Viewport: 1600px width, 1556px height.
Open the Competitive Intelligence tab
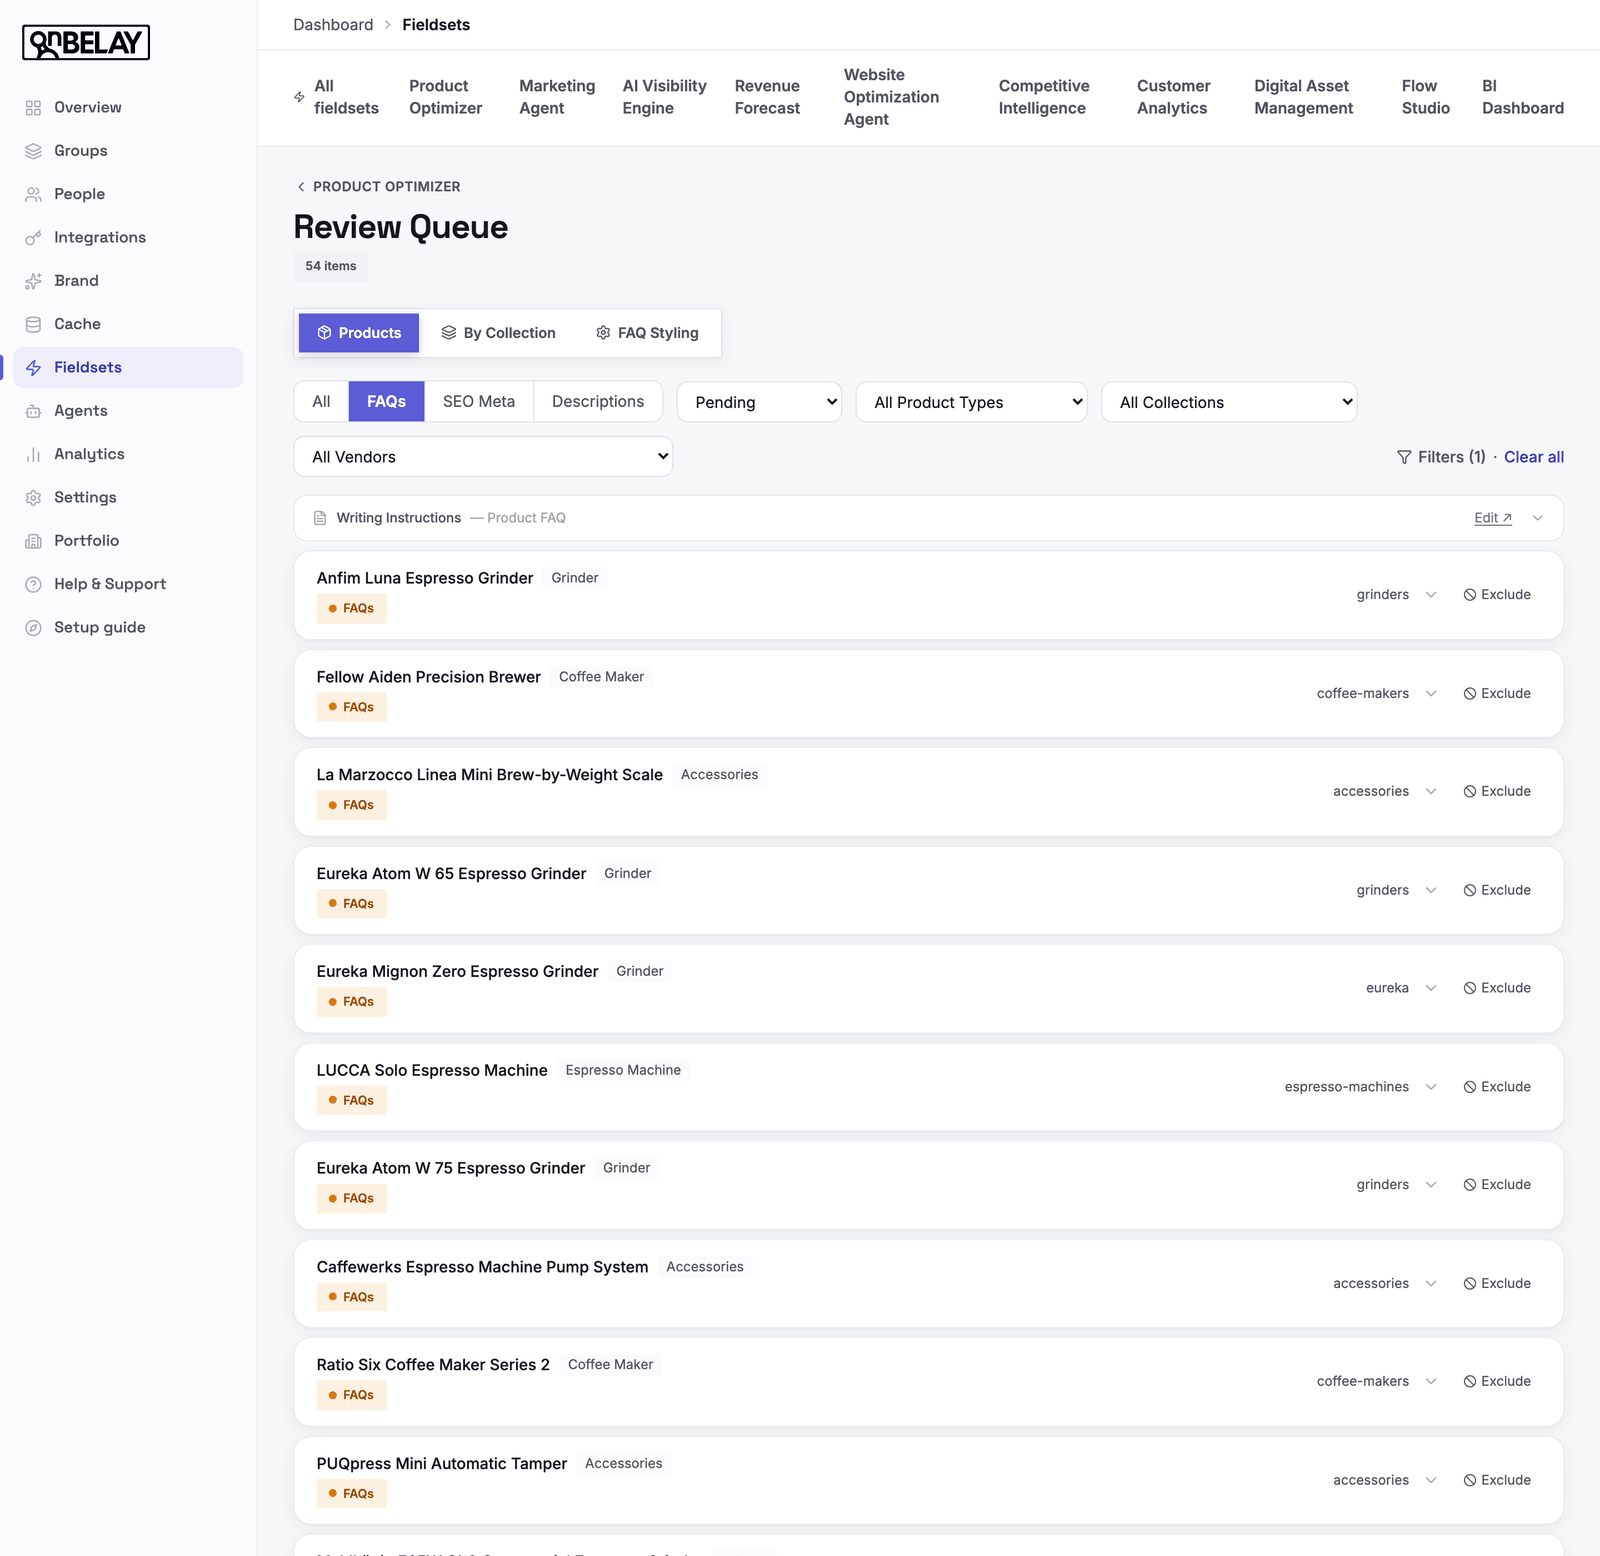tap(1044, 97)
